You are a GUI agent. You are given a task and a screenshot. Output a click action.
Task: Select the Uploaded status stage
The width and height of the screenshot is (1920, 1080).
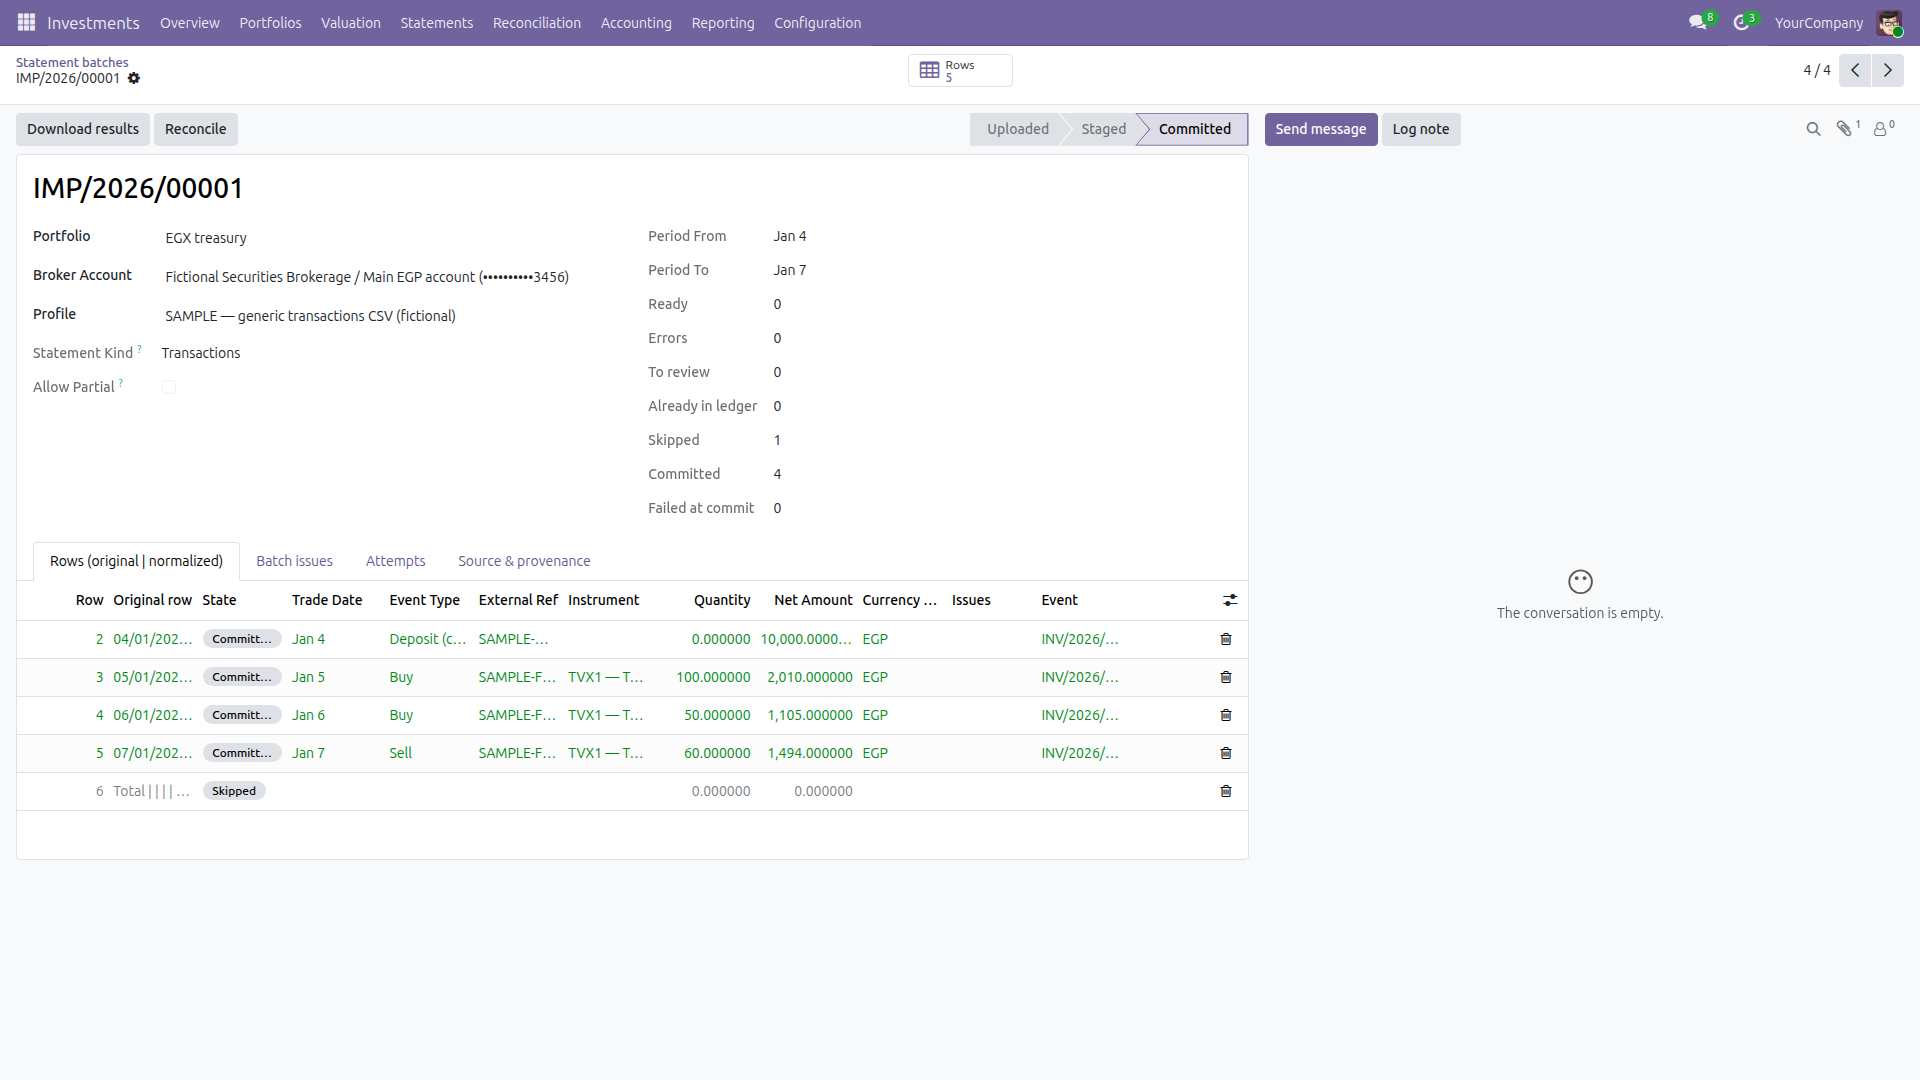(x=1017, y=129)
